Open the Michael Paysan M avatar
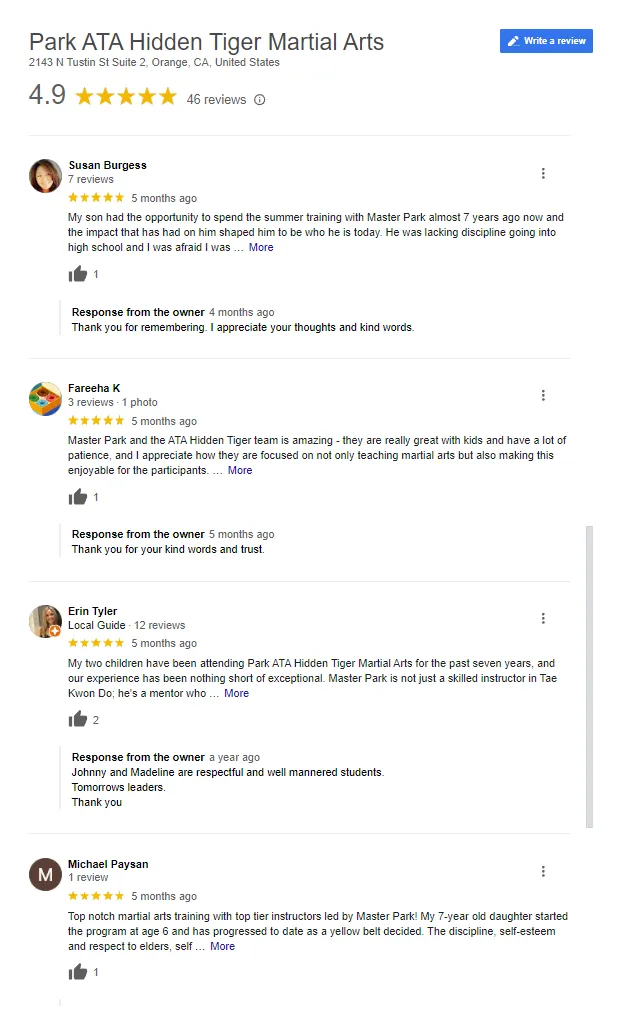The image size is (627, 1028). point(45,875)
